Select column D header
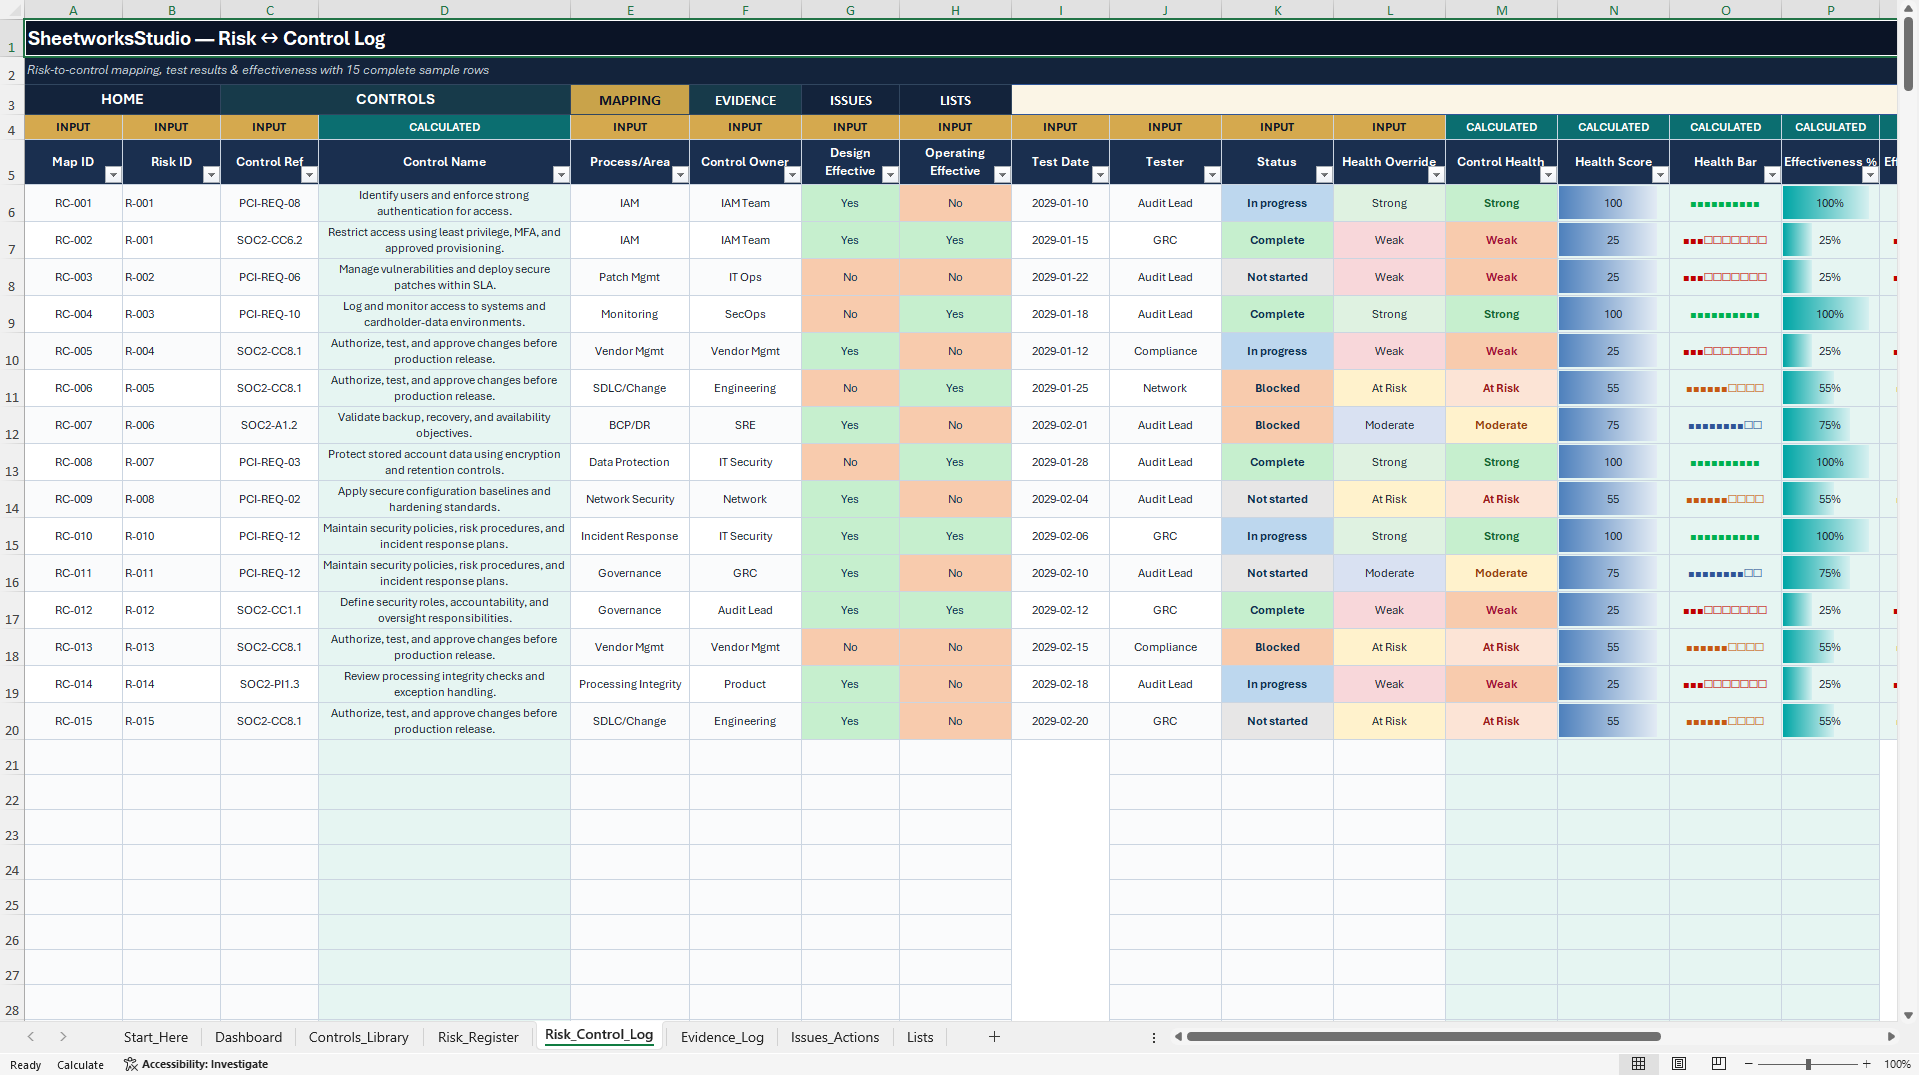Screen dimensions: 1919x1075 pos(444,10)
